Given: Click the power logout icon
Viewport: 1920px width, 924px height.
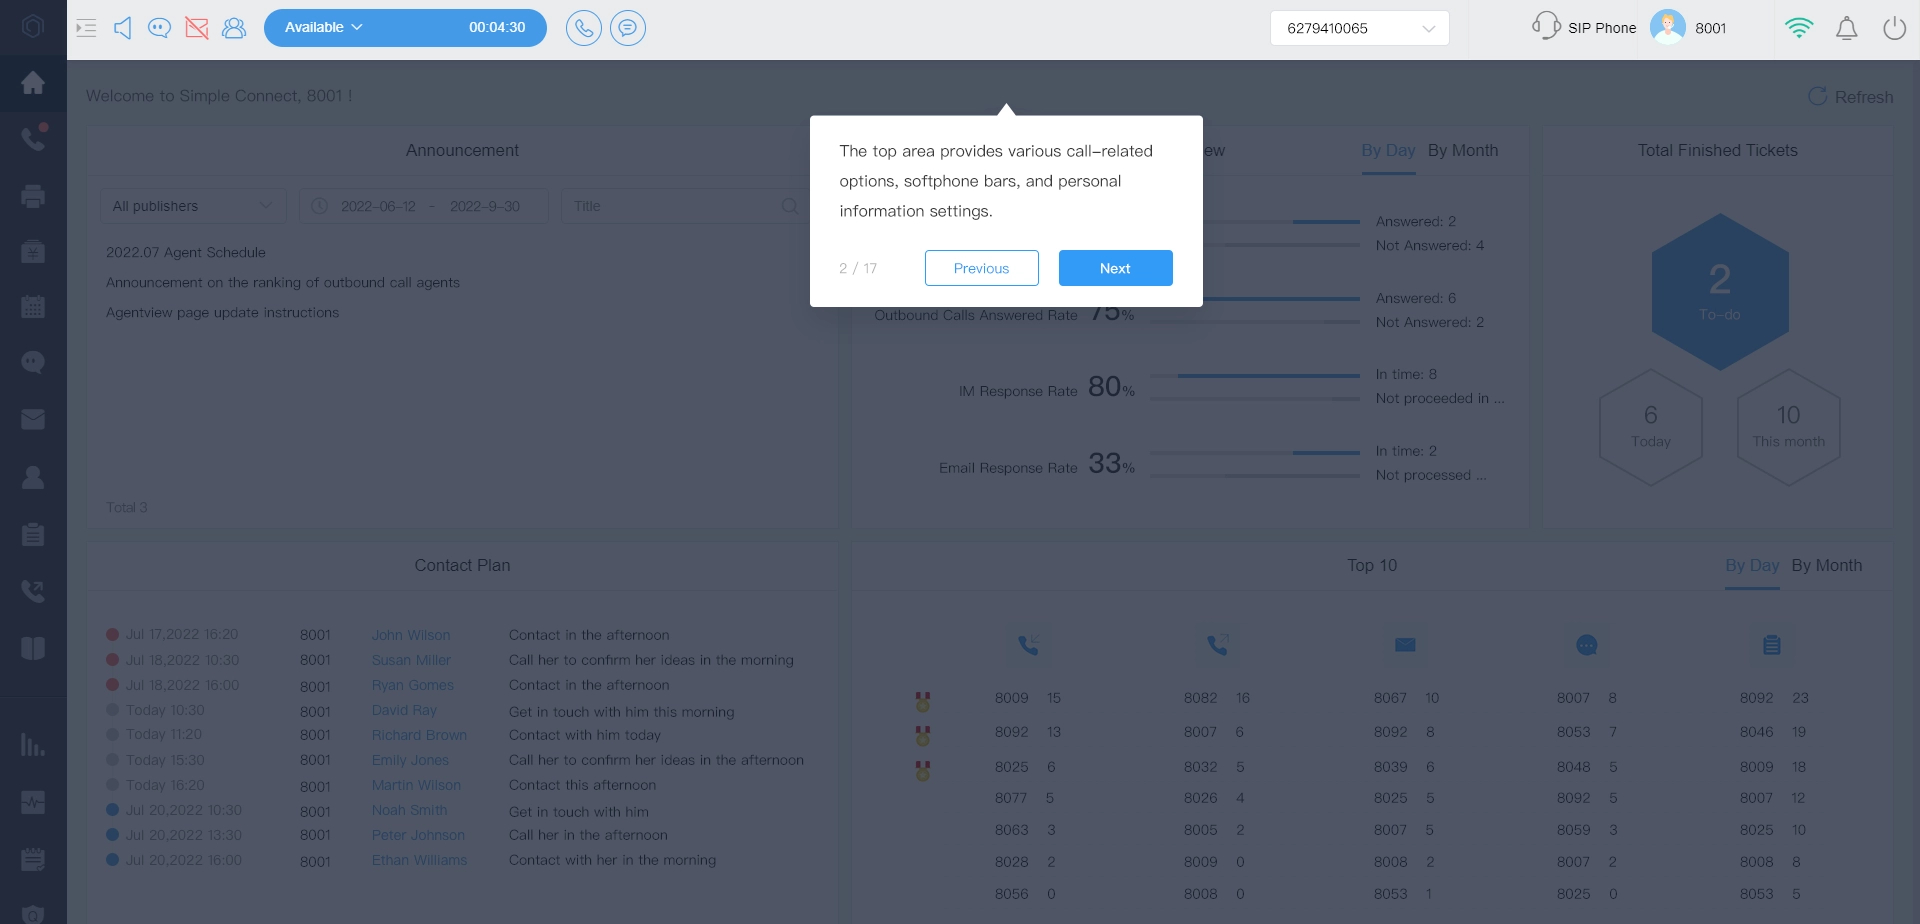Looking at the screenshot, I should 1894,28.
